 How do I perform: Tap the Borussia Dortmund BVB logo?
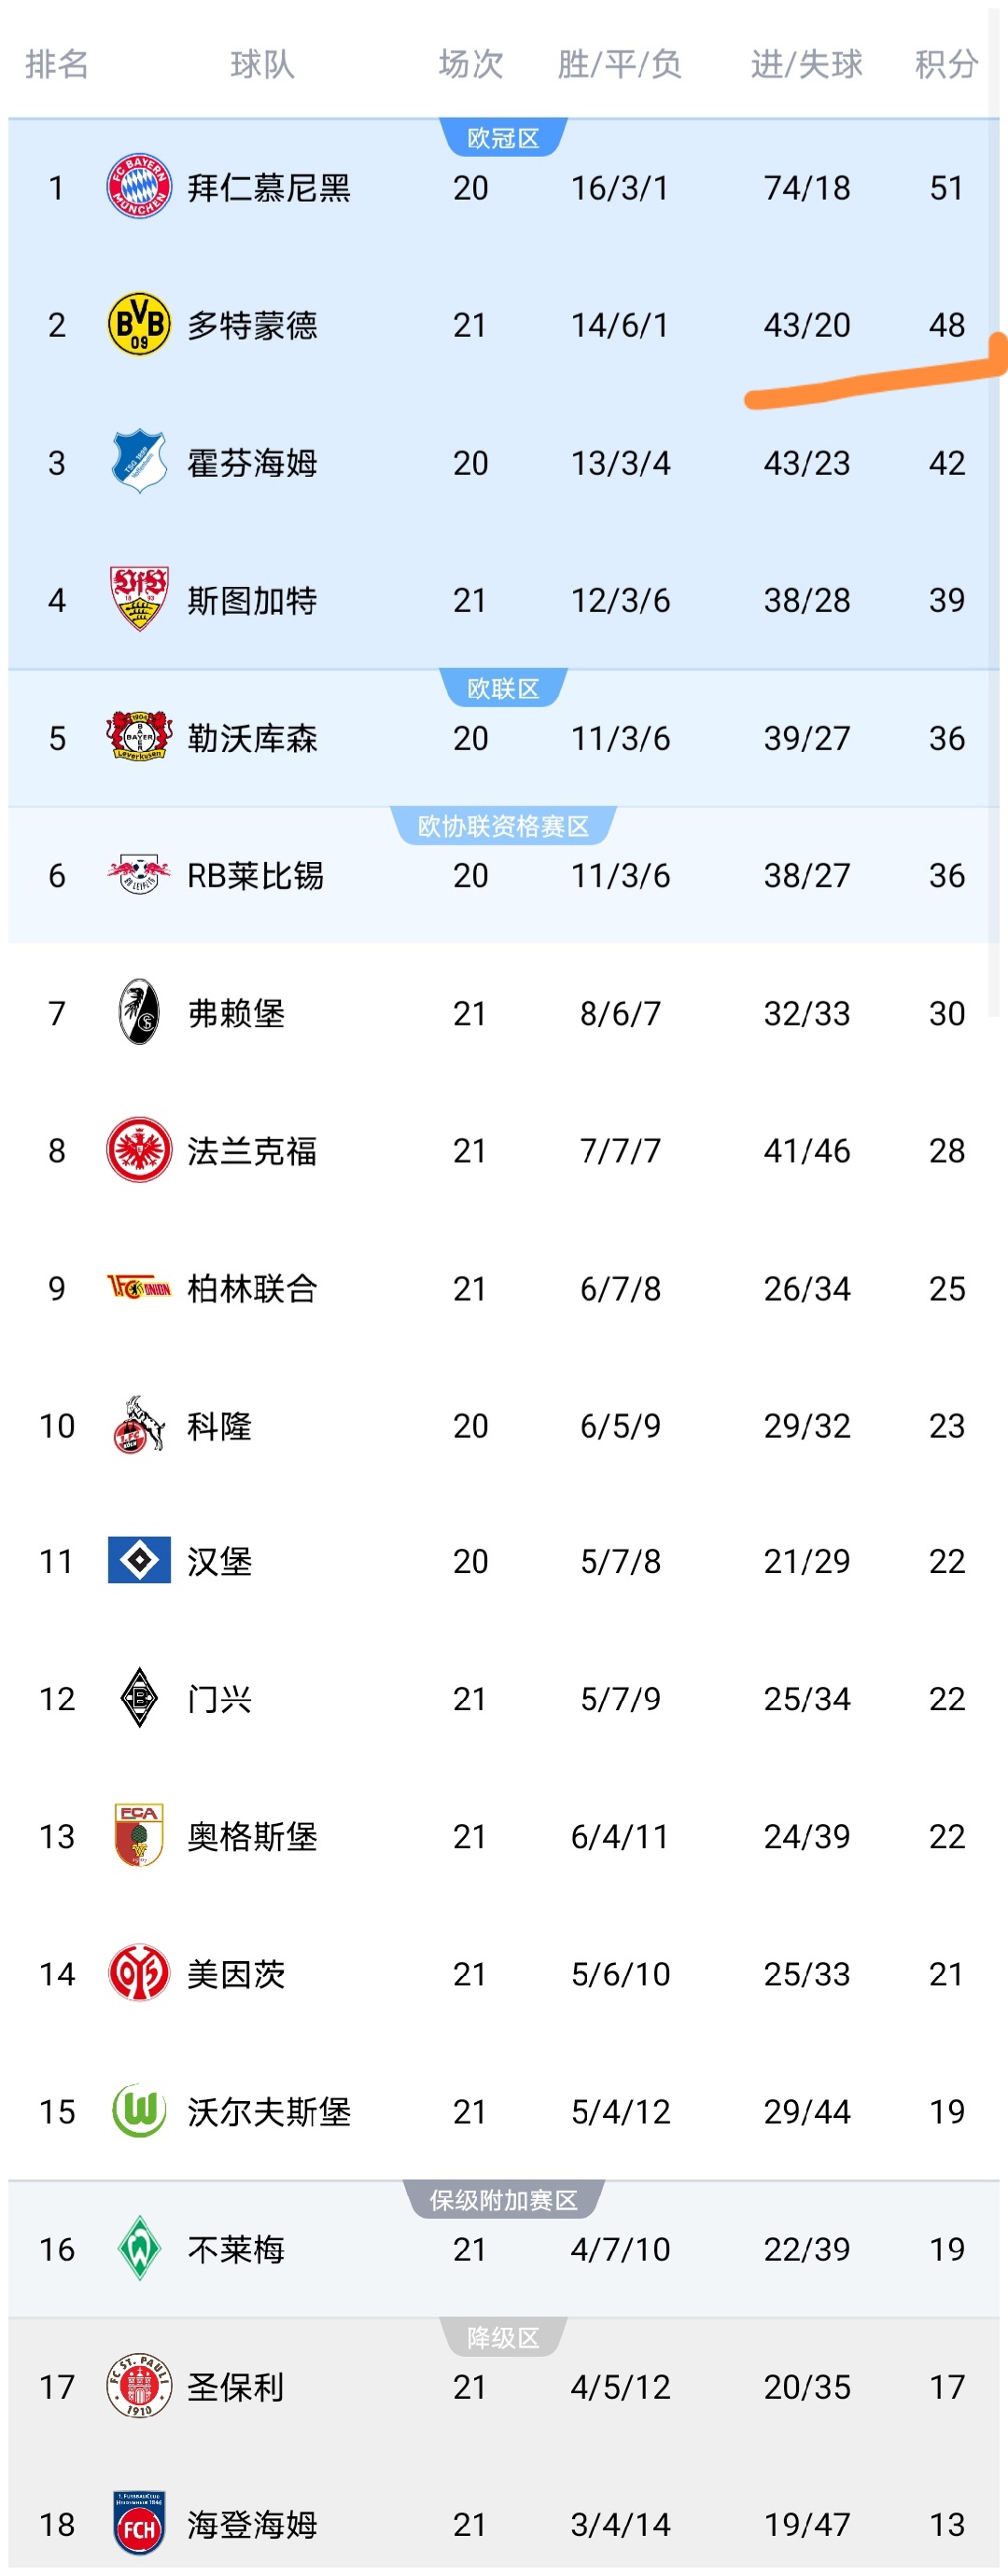click(x=139, y=324)
